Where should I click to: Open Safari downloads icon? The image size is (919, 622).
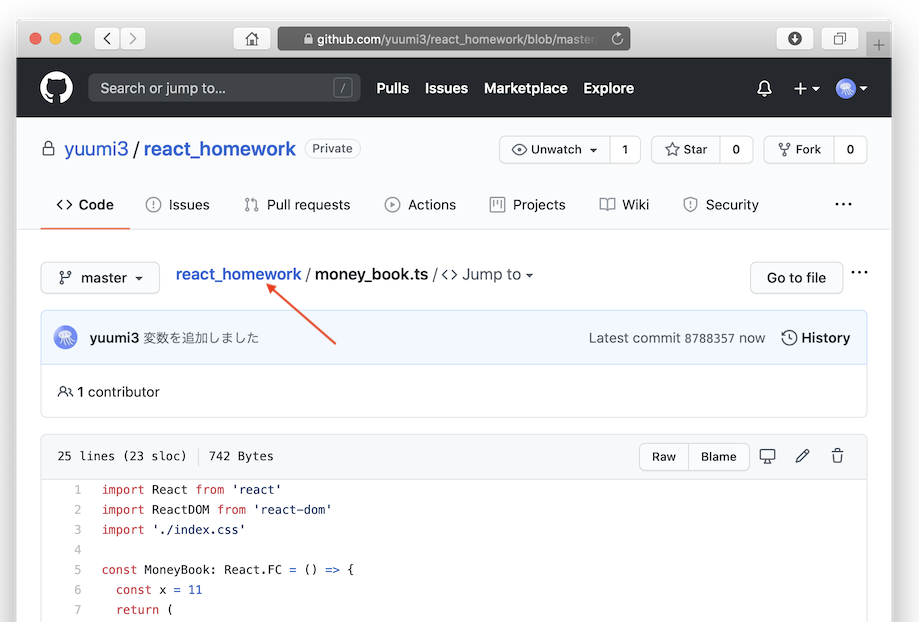[795, 39]
